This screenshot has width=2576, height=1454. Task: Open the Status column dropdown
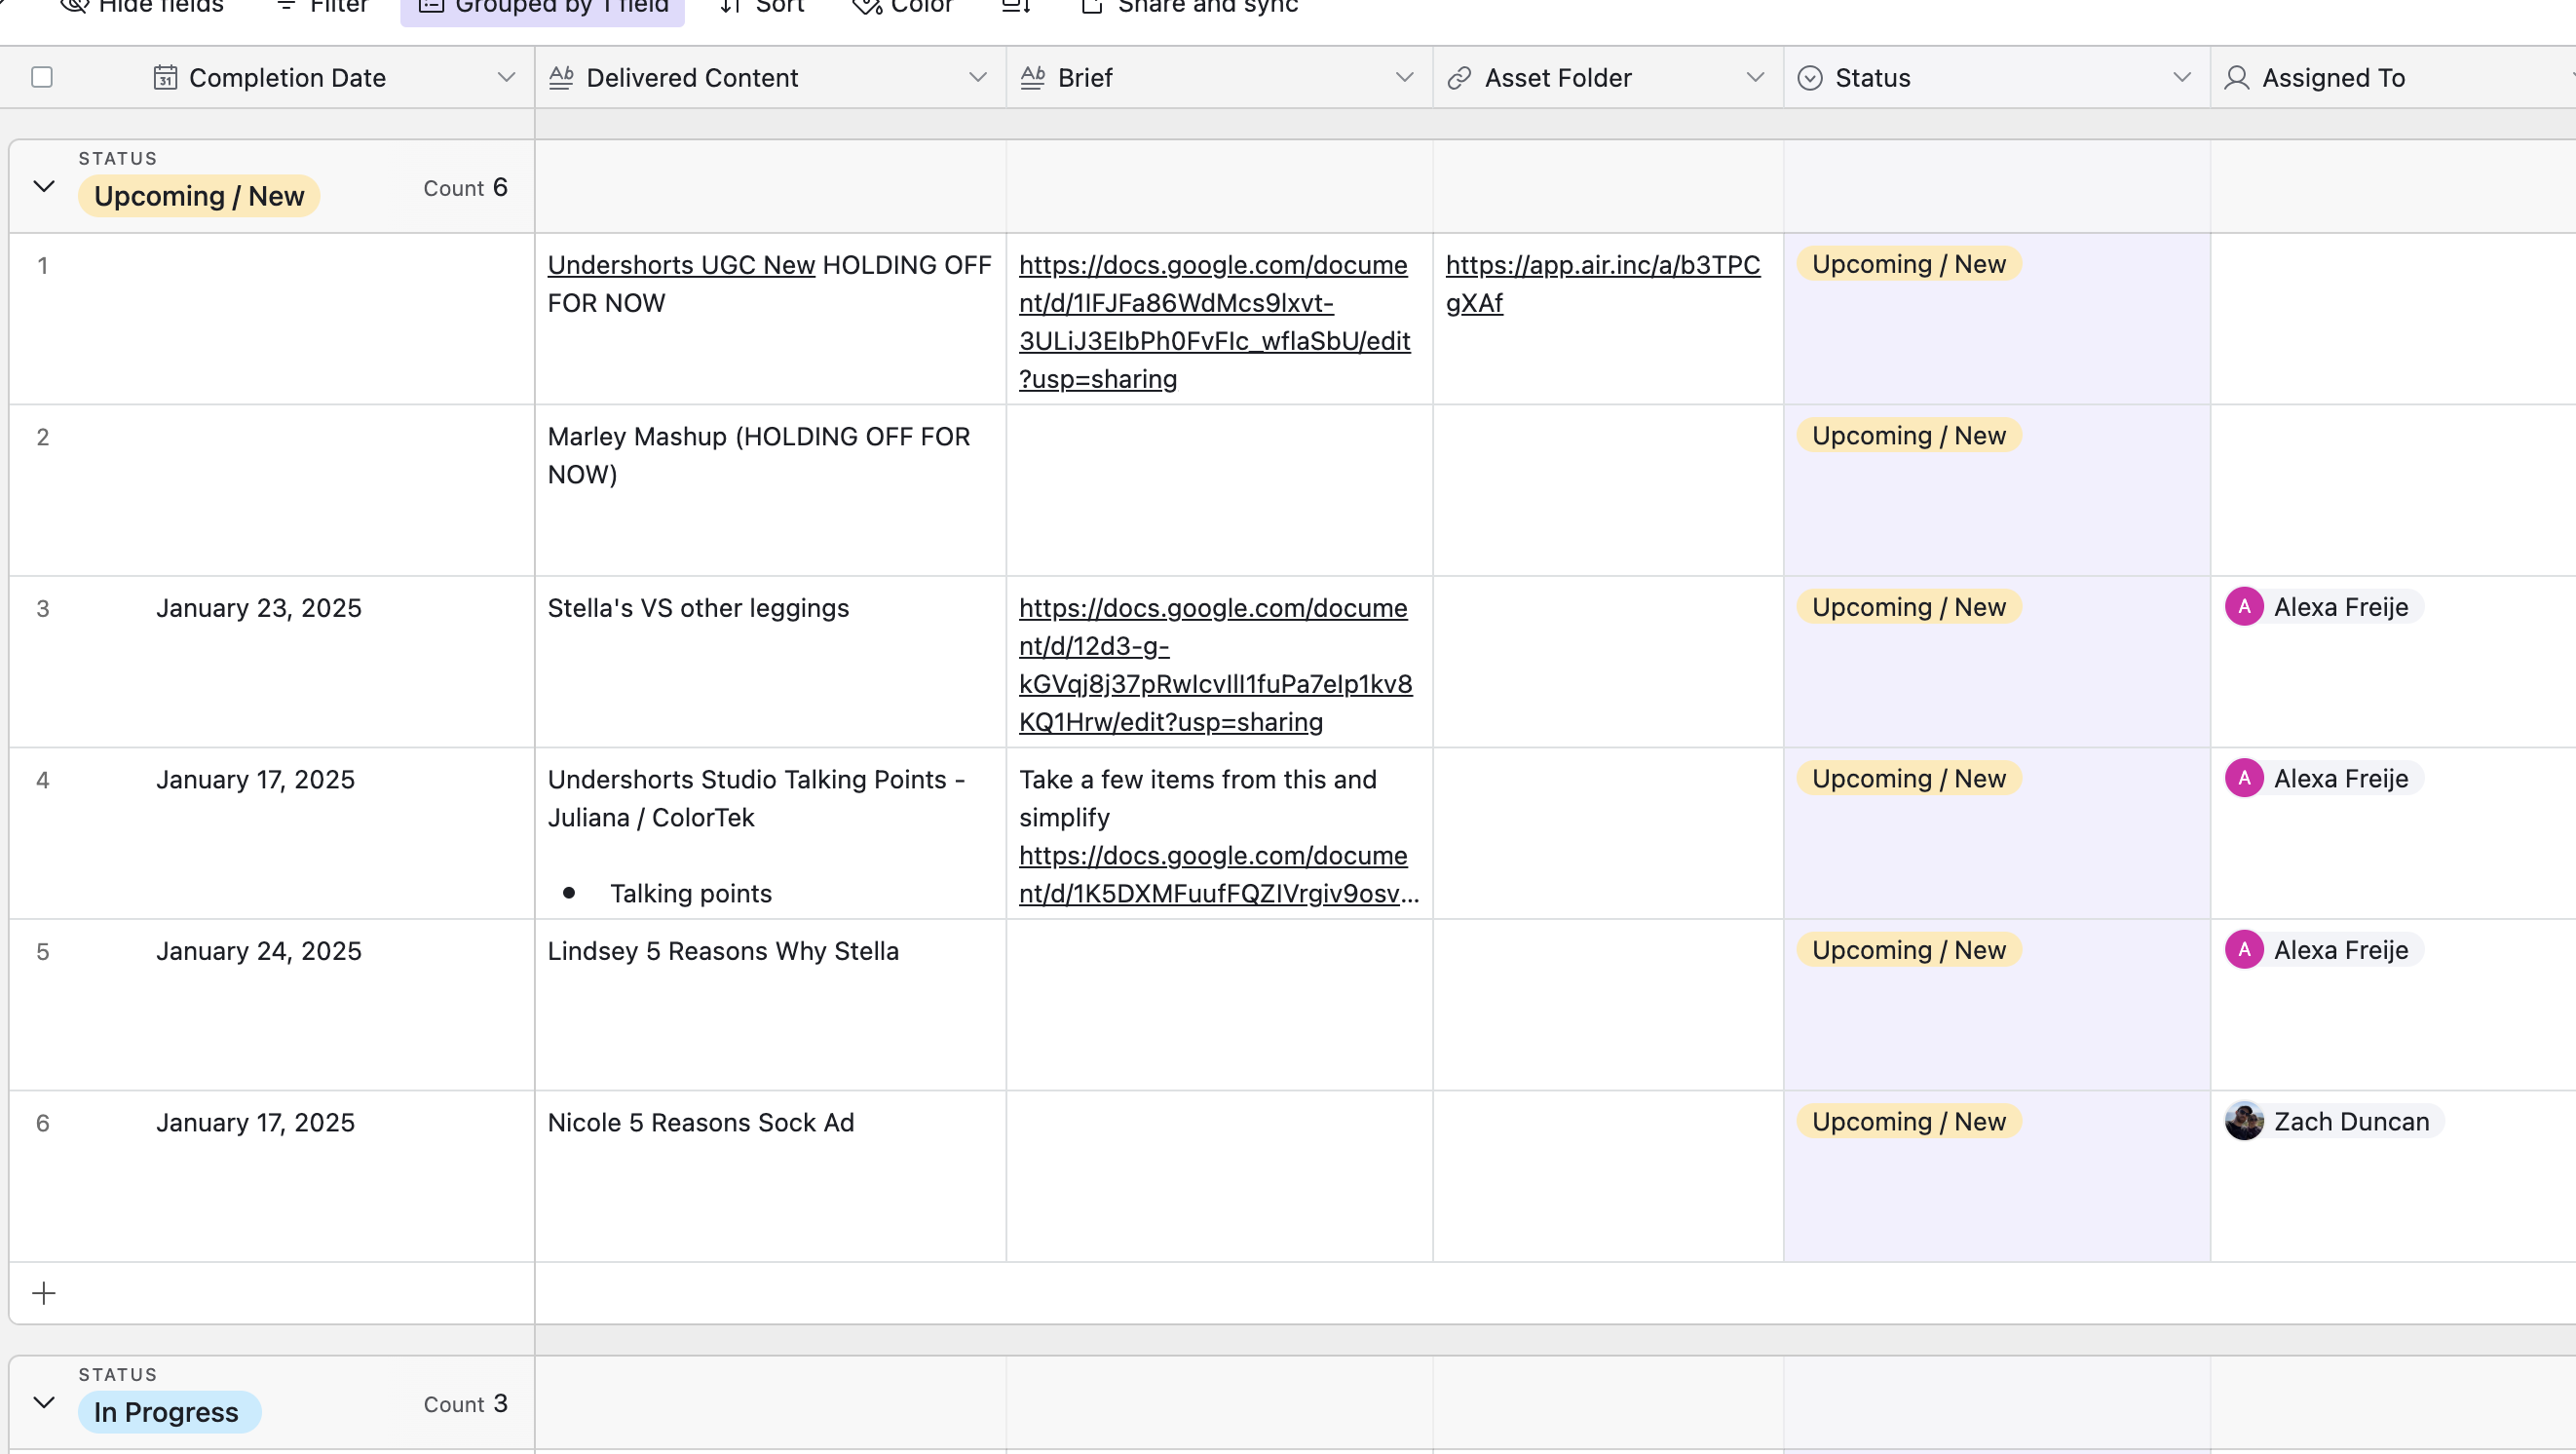(x=2182, y=77)
